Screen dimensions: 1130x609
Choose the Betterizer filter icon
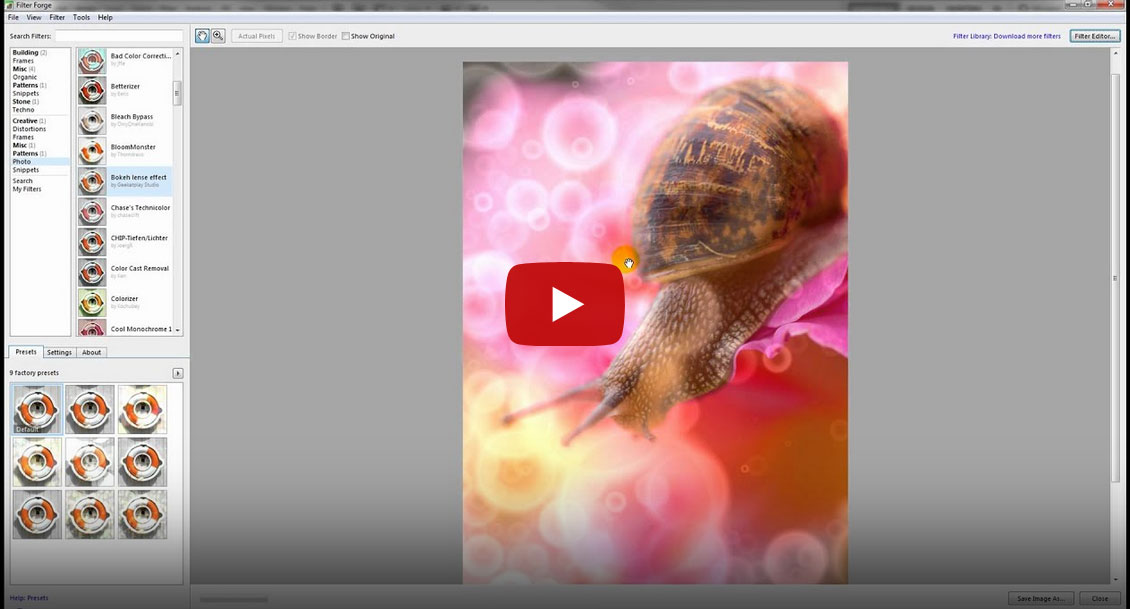[92, 91]
